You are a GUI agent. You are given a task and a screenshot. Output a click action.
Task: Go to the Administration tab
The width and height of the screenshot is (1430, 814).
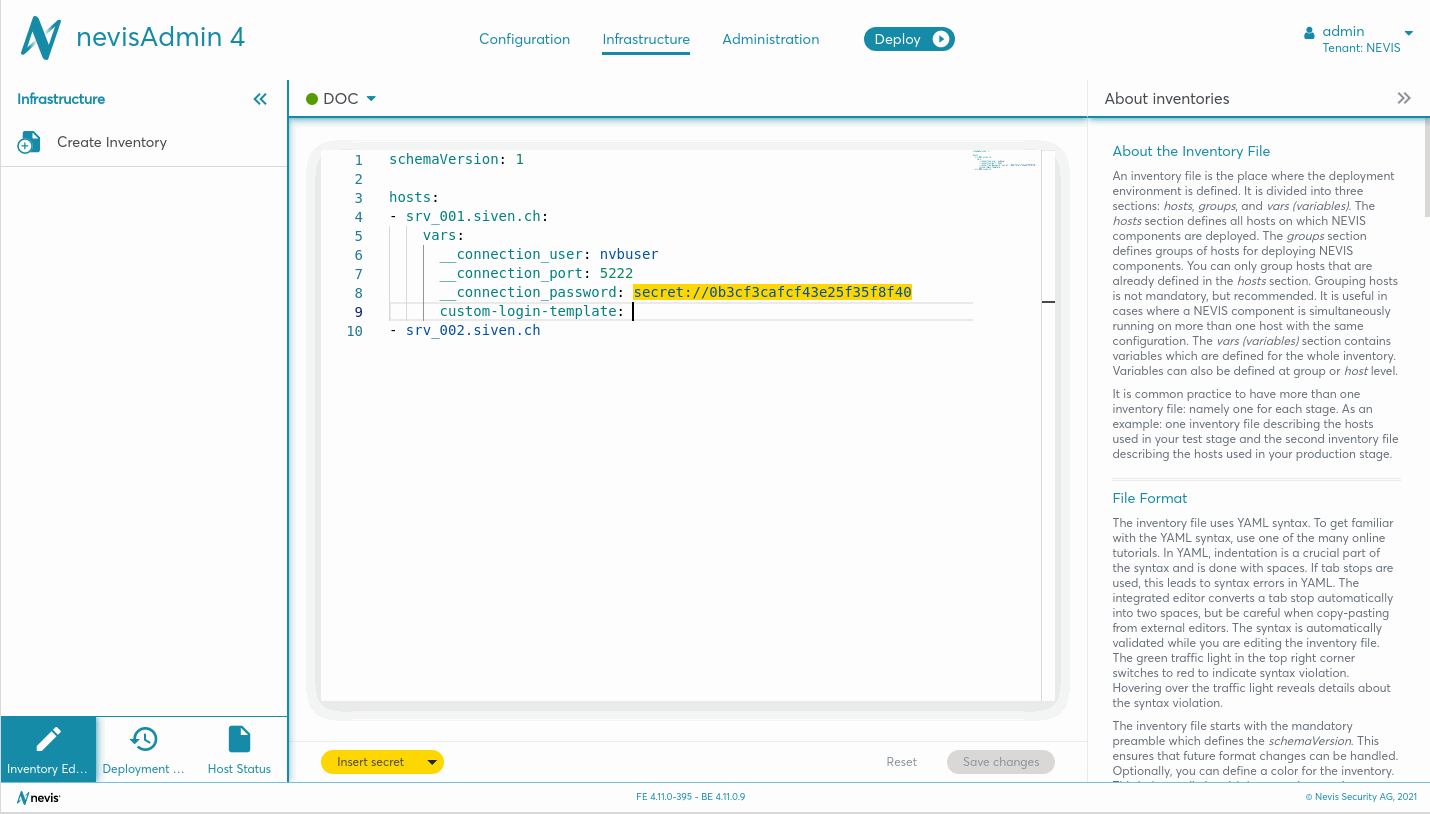(x=770, y=39)
